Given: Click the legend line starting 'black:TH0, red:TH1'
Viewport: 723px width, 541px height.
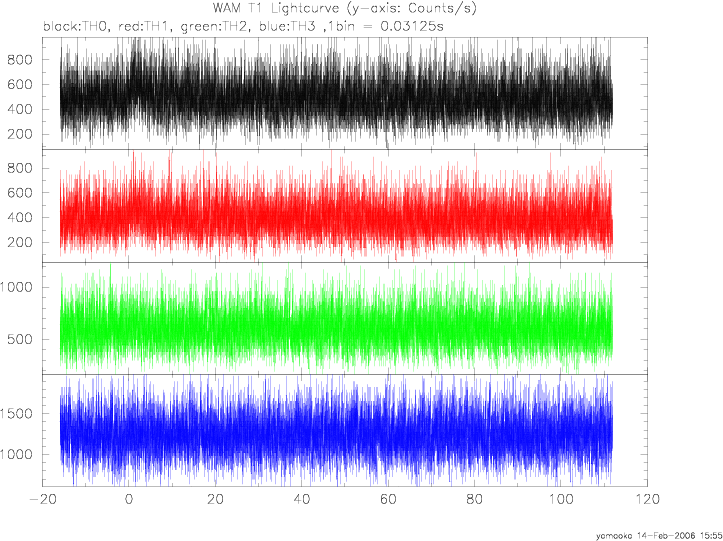Looking at the screenshot, I should [243, 27].
